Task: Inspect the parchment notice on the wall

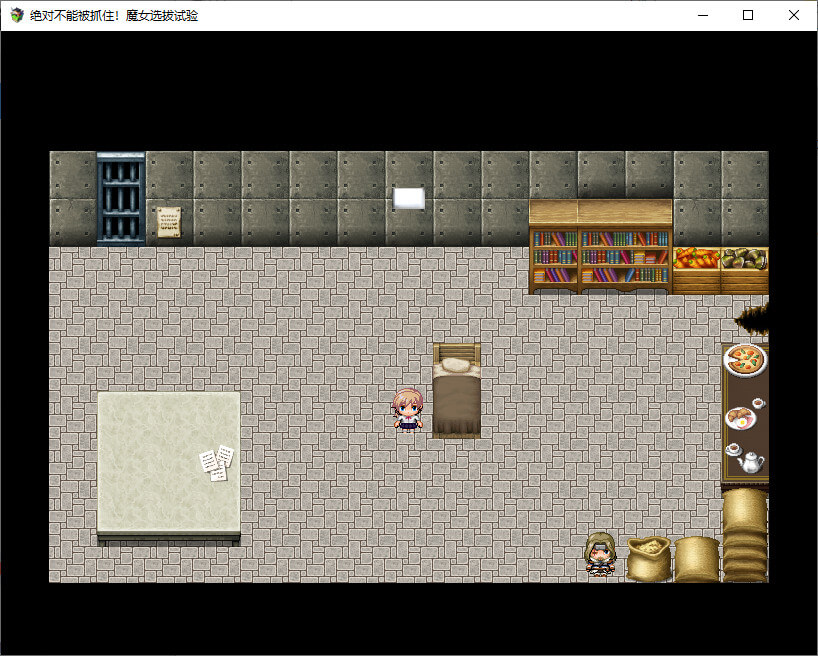Action: tap(168, 221)
